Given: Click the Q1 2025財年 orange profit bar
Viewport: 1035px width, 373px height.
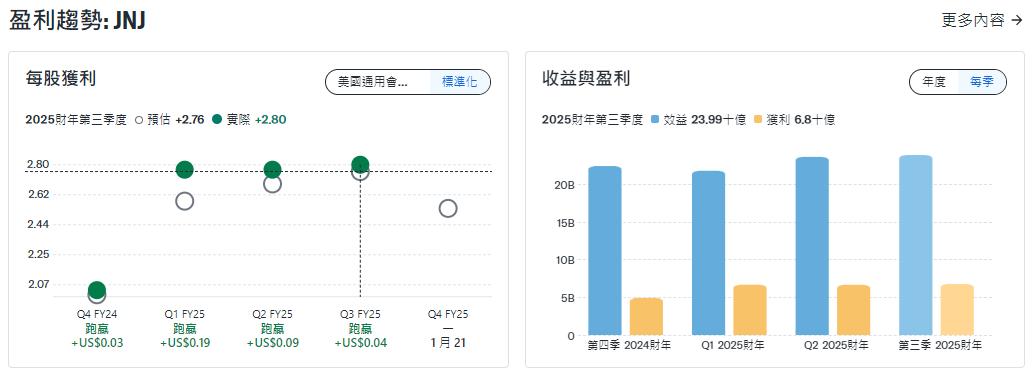Looking at the screenshot, I should coord(750,310).
